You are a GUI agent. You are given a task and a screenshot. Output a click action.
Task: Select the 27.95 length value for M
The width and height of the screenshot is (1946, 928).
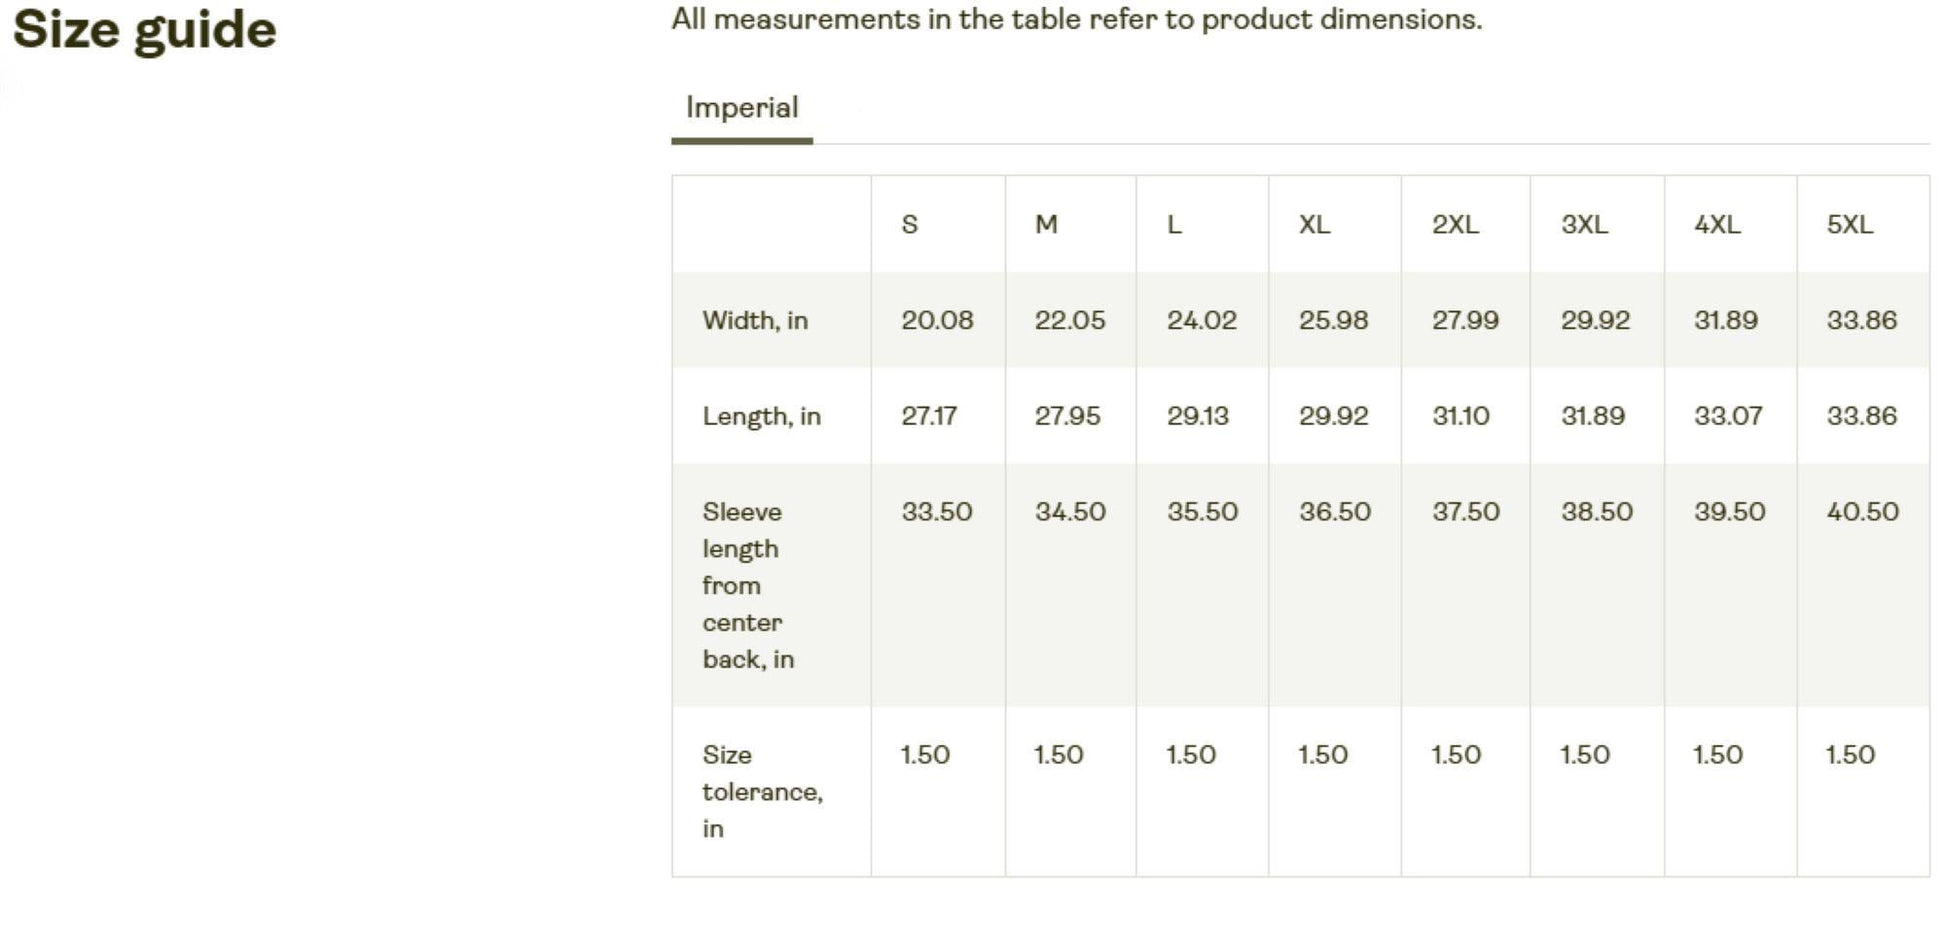click(1067, 416)
